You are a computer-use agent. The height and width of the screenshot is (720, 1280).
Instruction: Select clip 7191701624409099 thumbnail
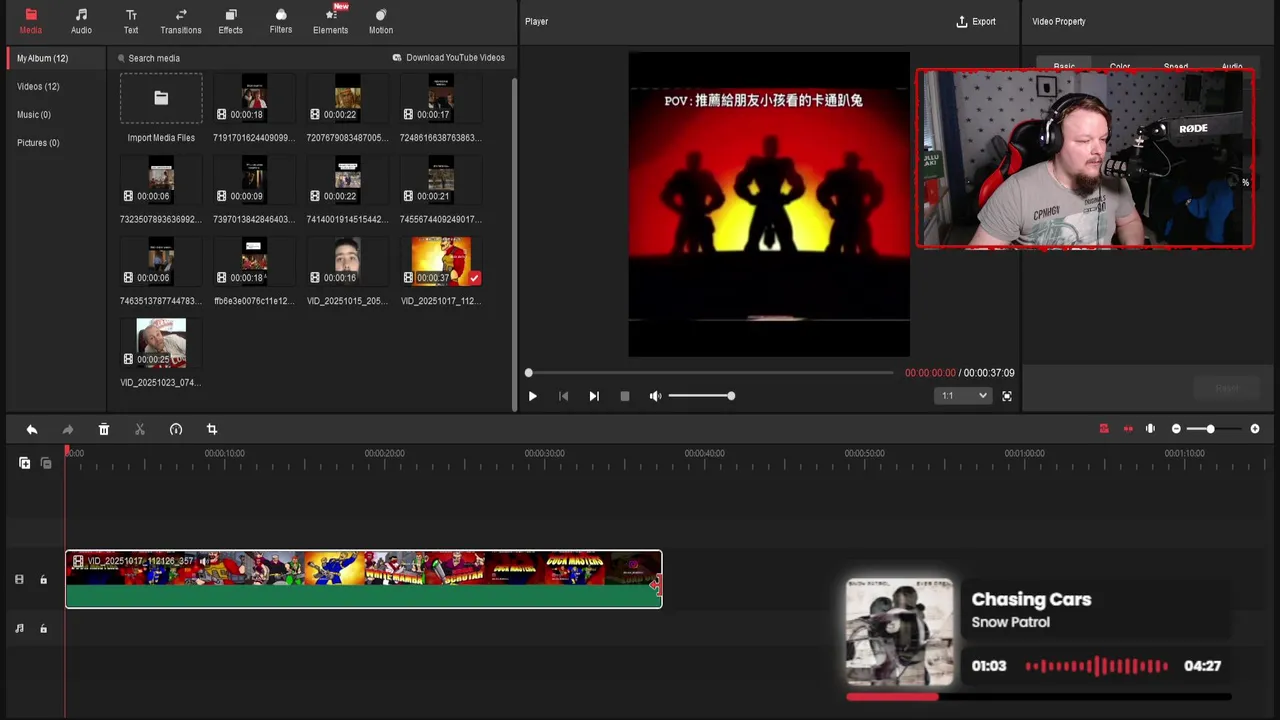[254, 99]
